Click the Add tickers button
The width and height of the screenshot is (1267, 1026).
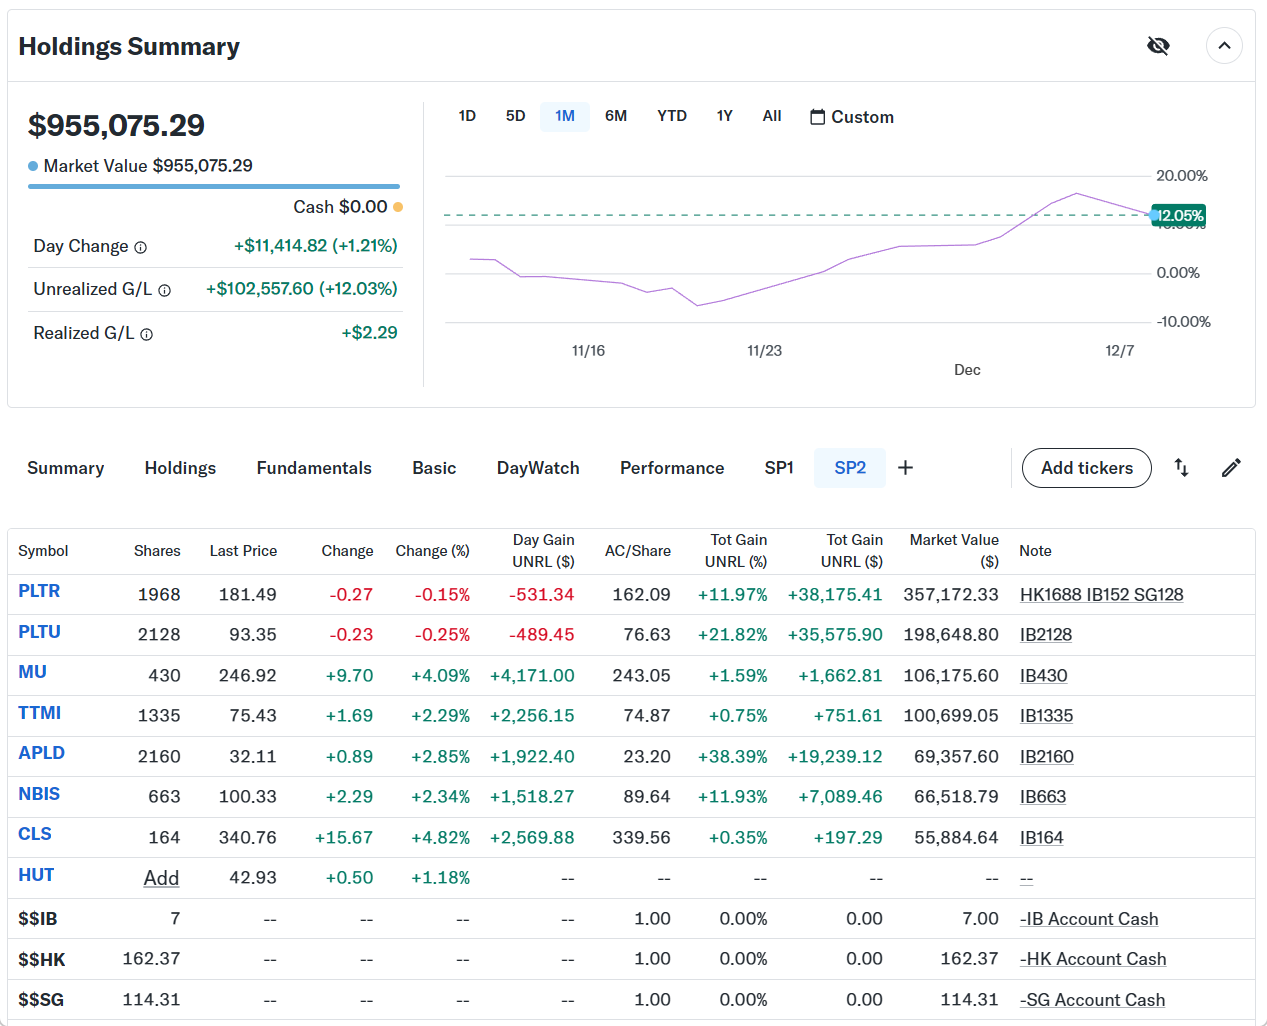(x=1086, y=468)
